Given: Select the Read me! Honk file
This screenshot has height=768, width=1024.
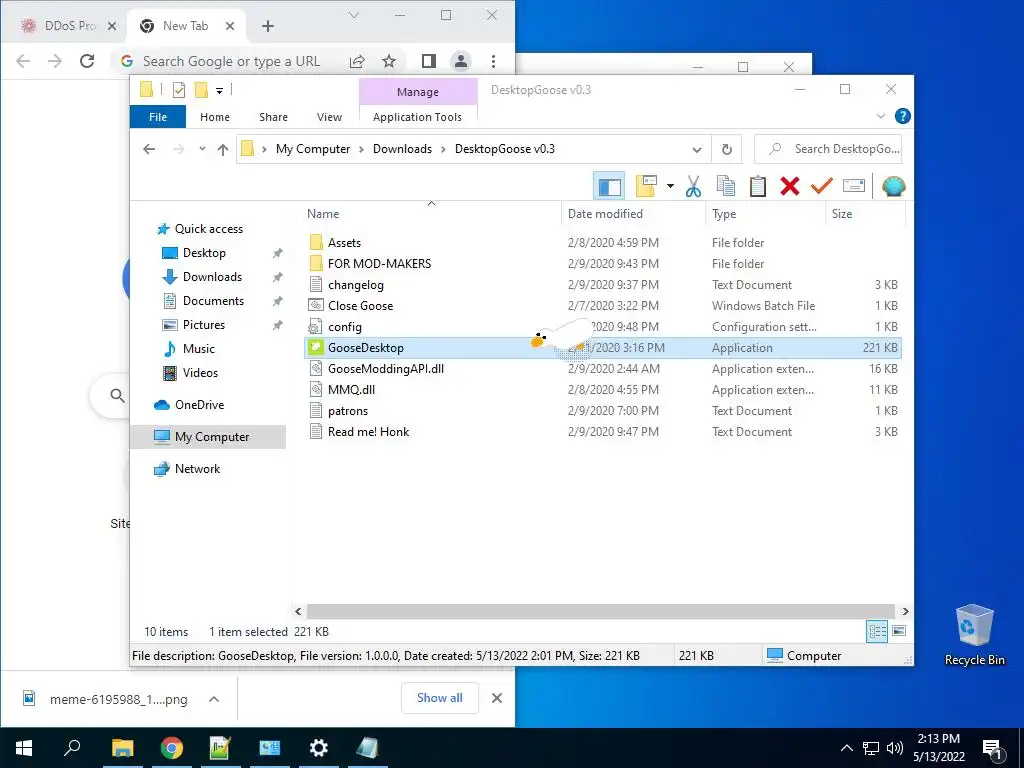Looking at the screenshot, I should [368, 432].
